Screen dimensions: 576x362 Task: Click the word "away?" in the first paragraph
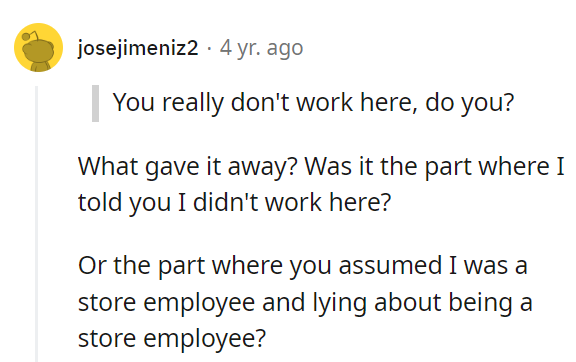pos(262,168)
